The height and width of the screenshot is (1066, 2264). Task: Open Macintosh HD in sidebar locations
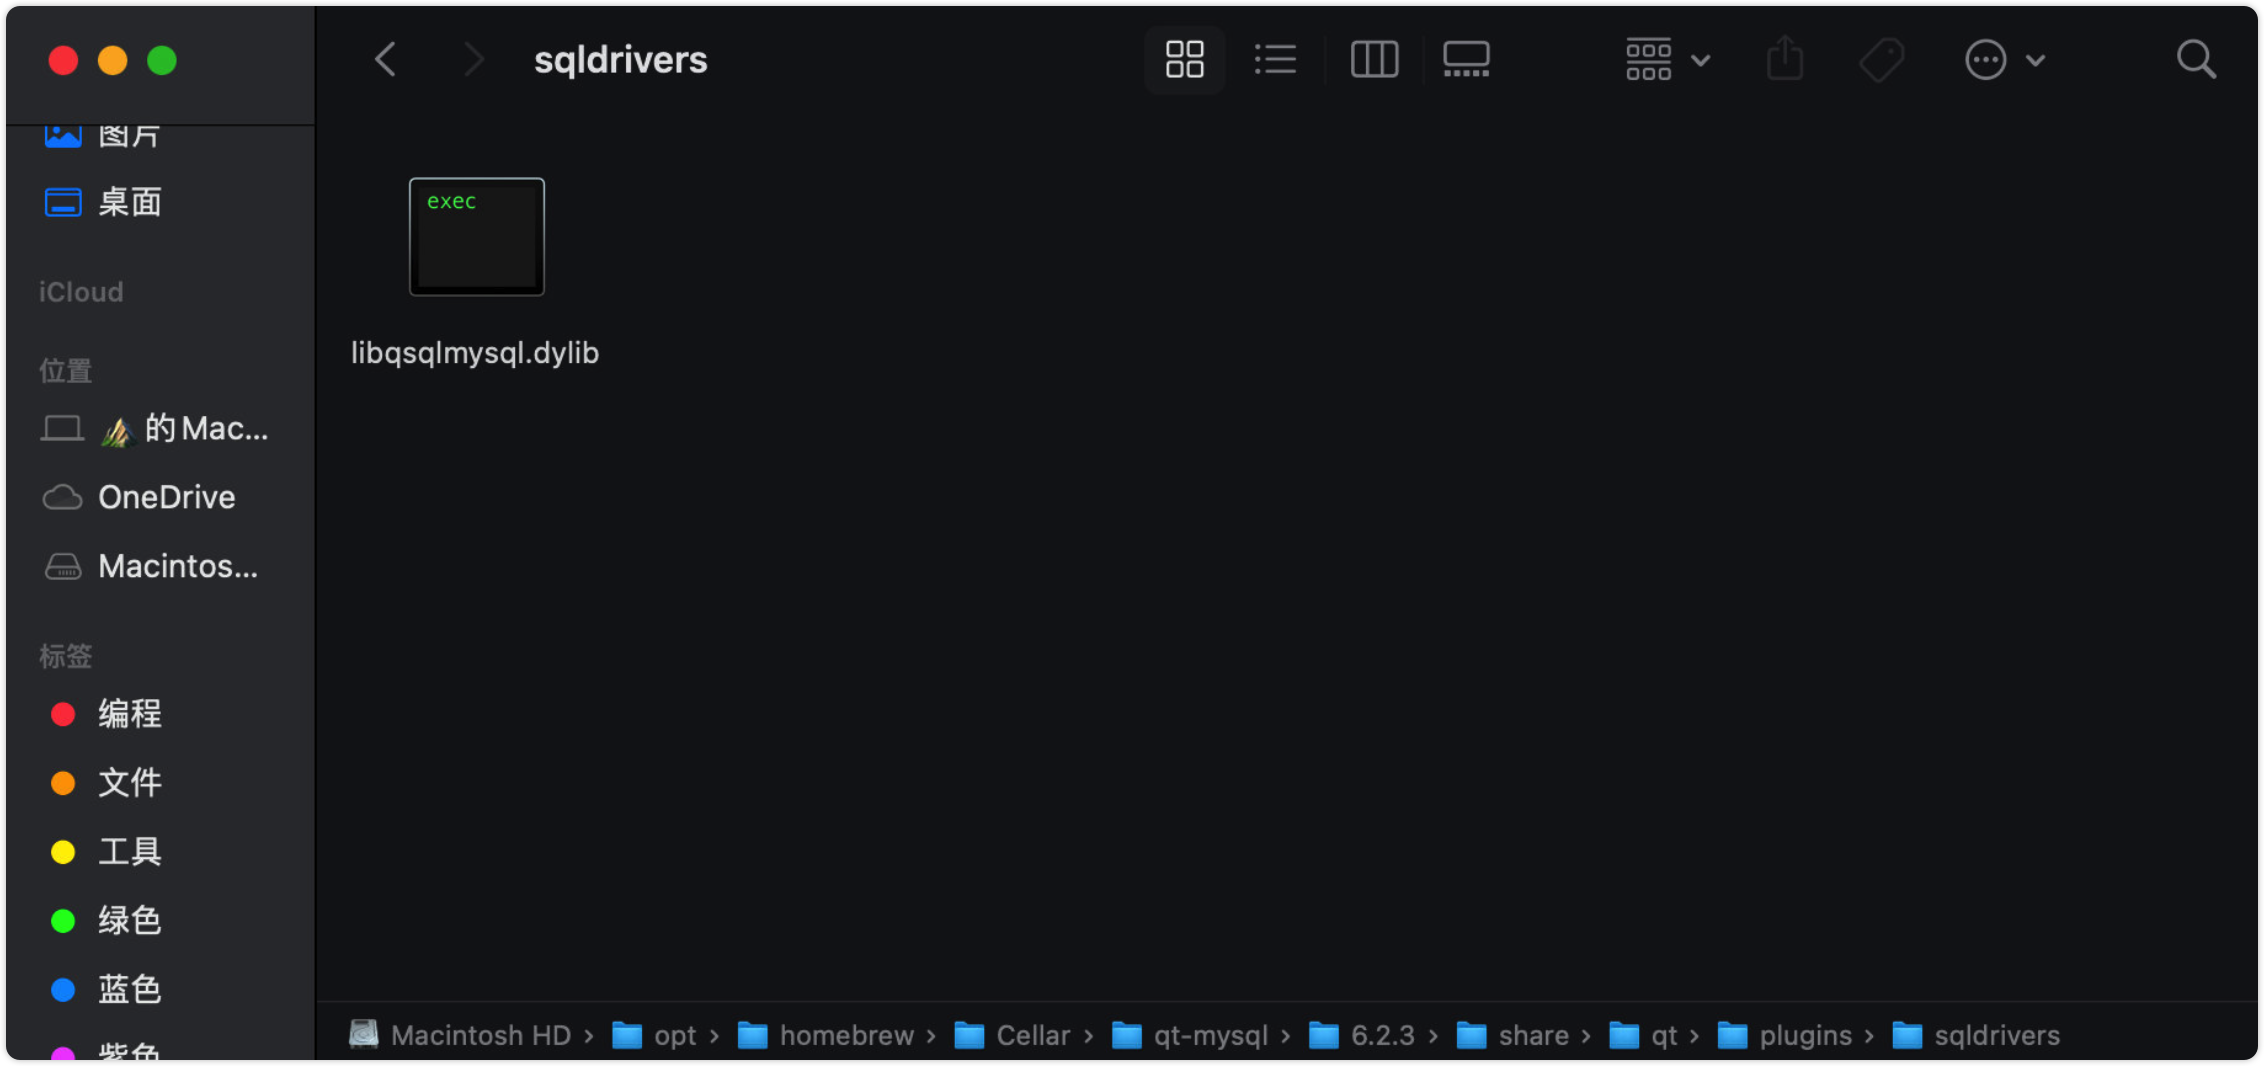point(177,567)
